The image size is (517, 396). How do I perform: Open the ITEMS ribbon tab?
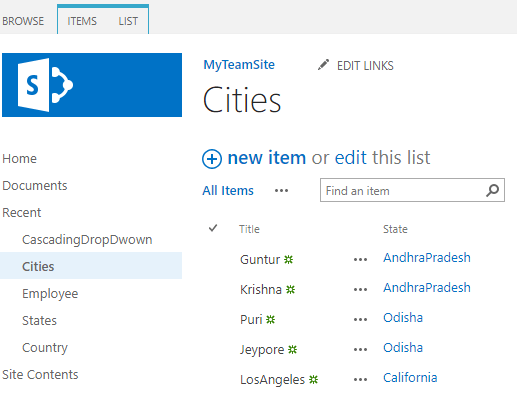(82, 21)
